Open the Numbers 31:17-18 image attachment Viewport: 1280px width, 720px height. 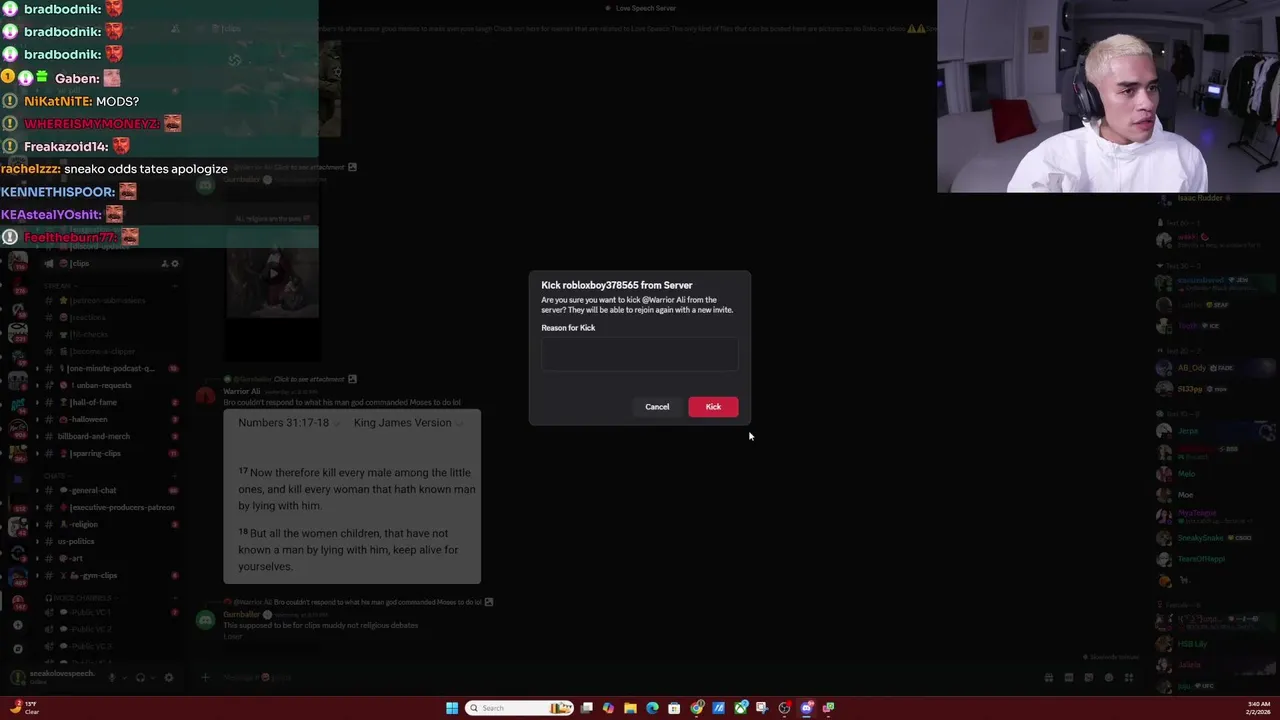(x=352, y=496)
